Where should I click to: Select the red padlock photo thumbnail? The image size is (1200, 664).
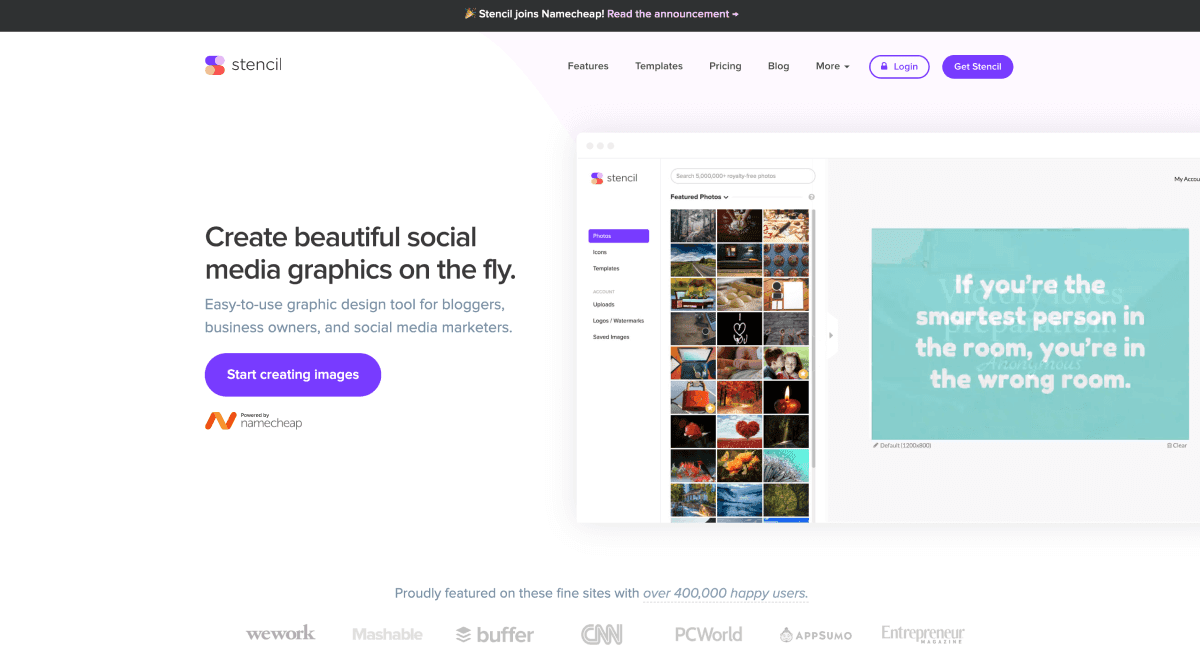693,397
